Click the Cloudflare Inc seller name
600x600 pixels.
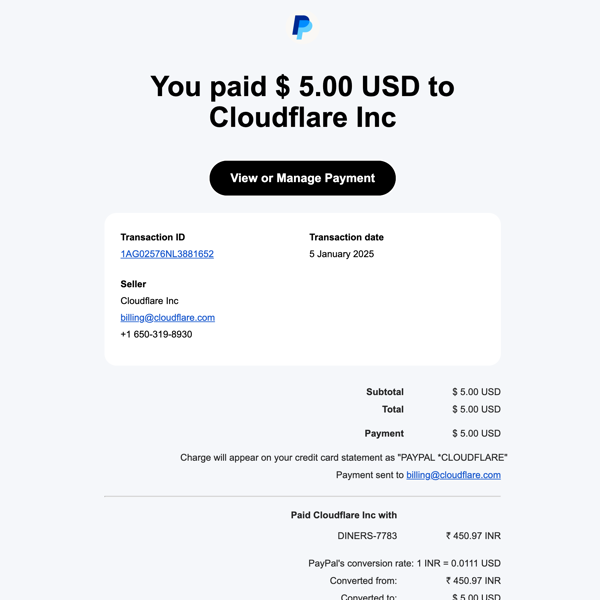(x=149, y=301)
